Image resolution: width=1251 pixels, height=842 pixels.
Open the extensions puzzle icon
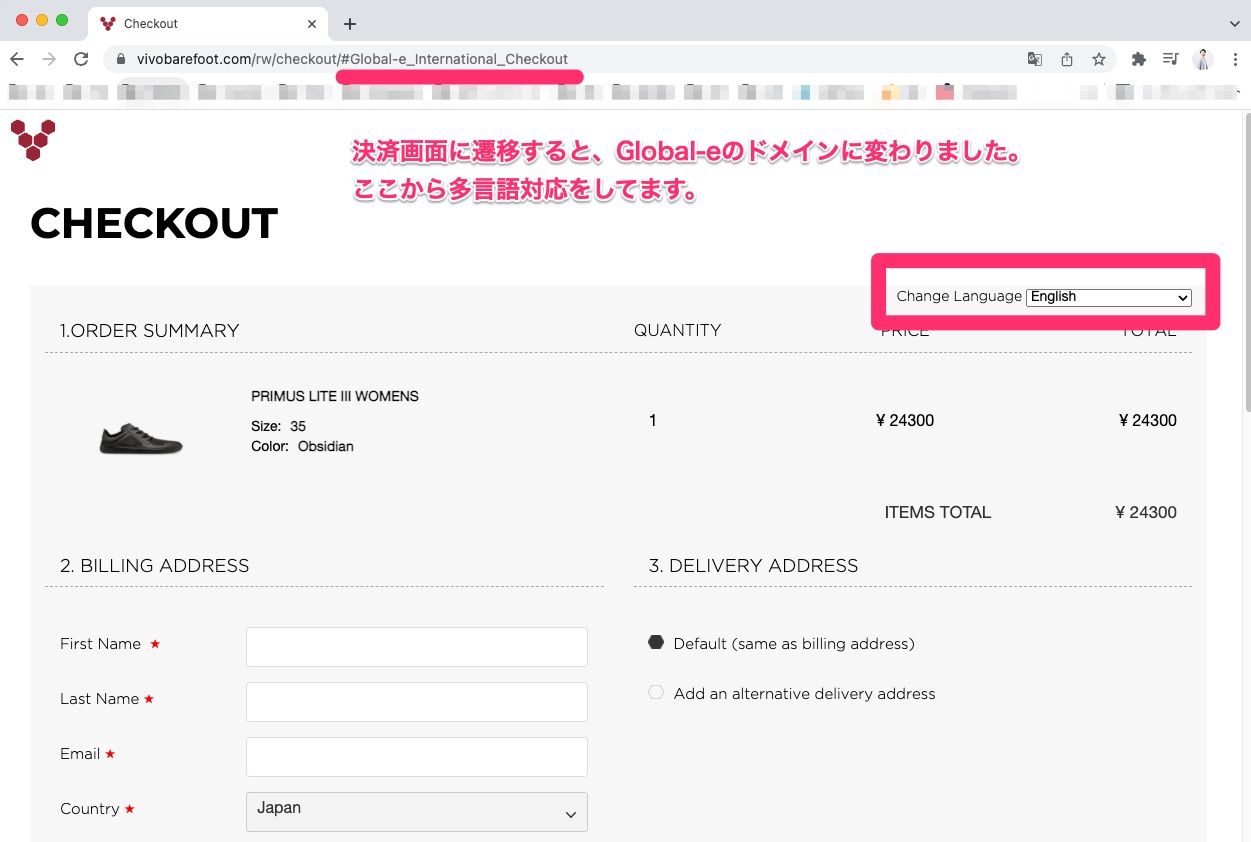pos(1138,59)
